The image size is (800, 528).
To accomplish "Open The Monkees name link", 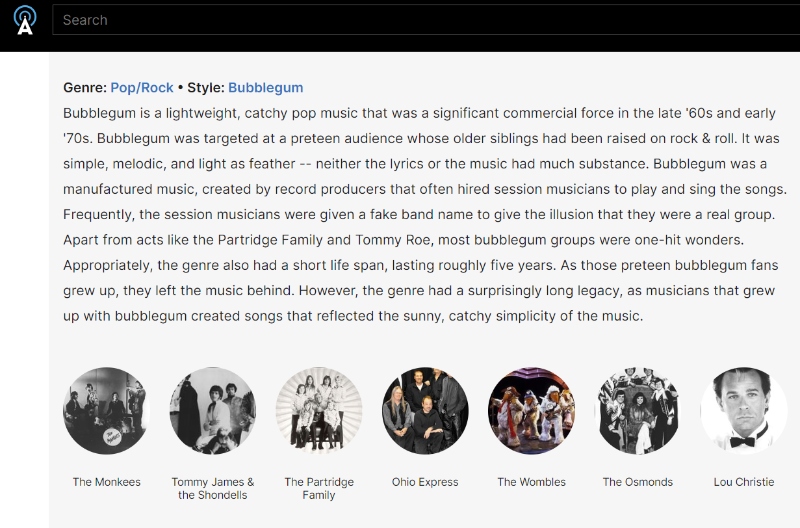I will tap(106, 482).
